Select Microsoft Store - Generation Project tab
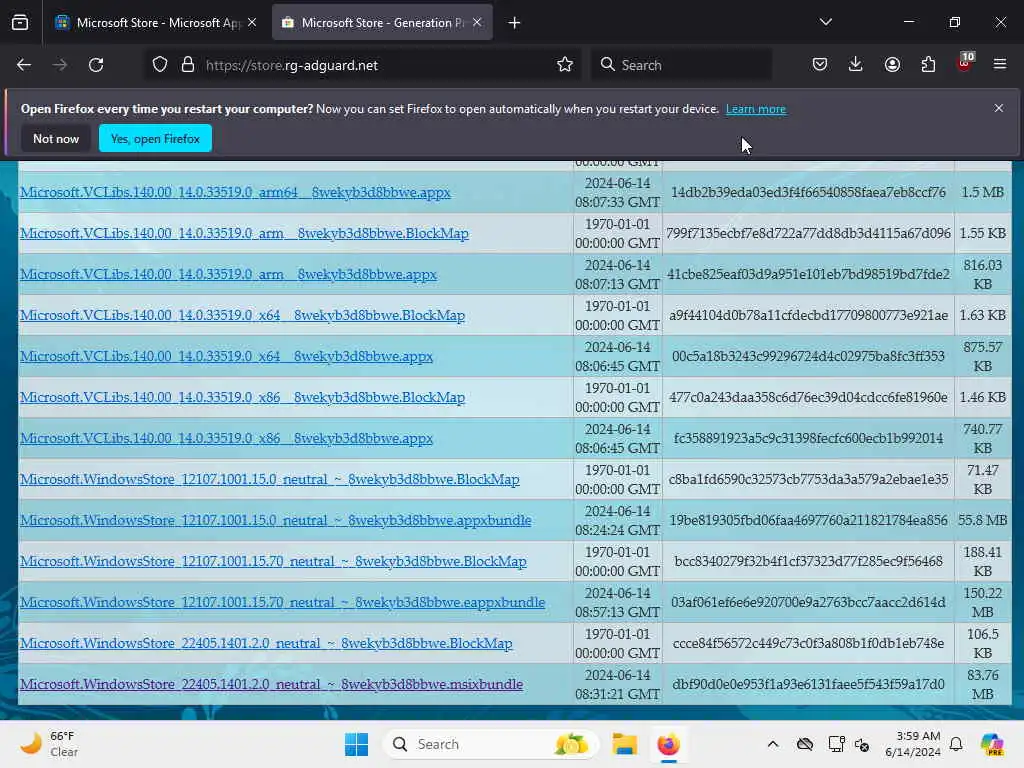This screenshot has width=1024, height=768. coord(382,22)
